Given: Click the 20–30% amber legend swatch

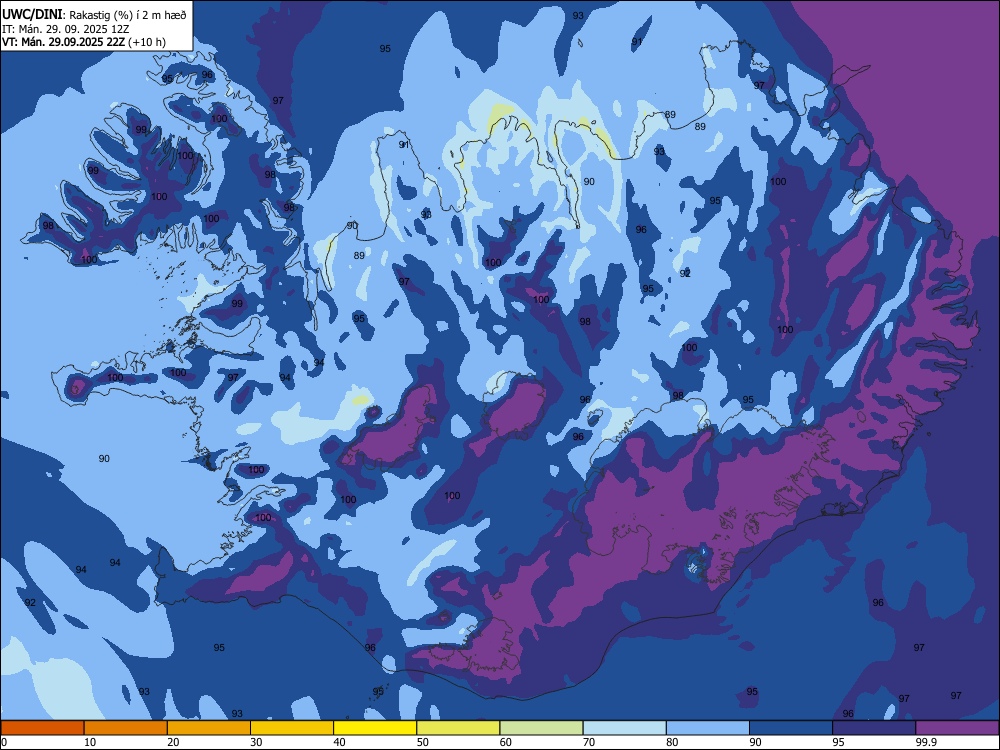Looking at the screenshot, I should click(x=209, y=728).
